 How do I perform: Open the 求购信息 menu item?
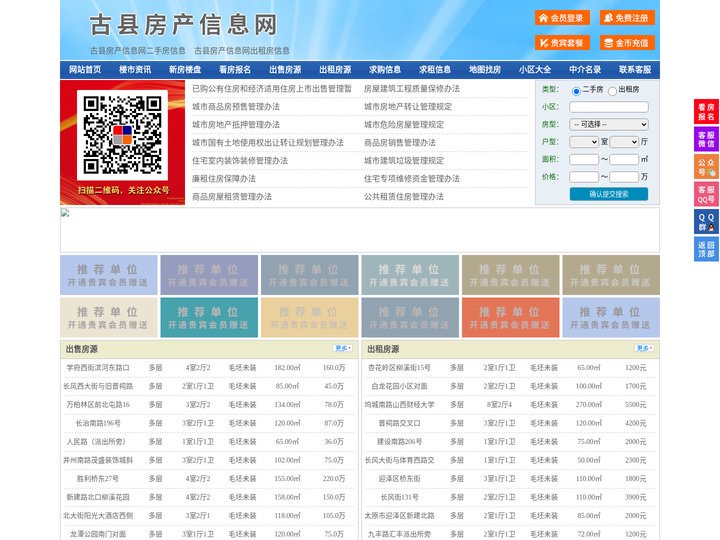point(385,70)
